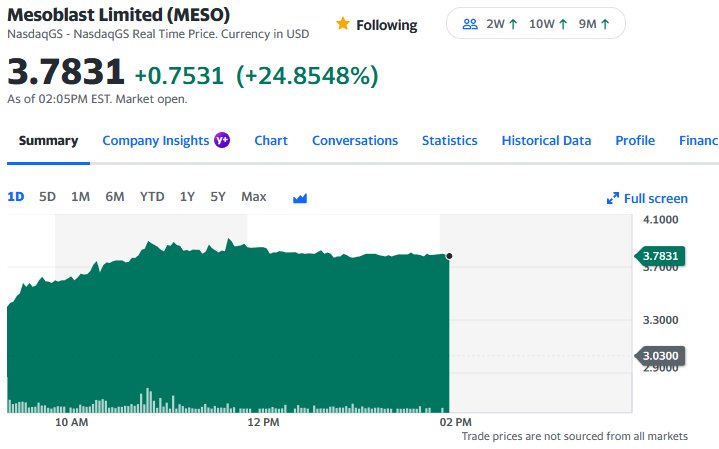The image size is (719, 449).
Task: Go to the Statistics tab
Action: coord(449,141)
